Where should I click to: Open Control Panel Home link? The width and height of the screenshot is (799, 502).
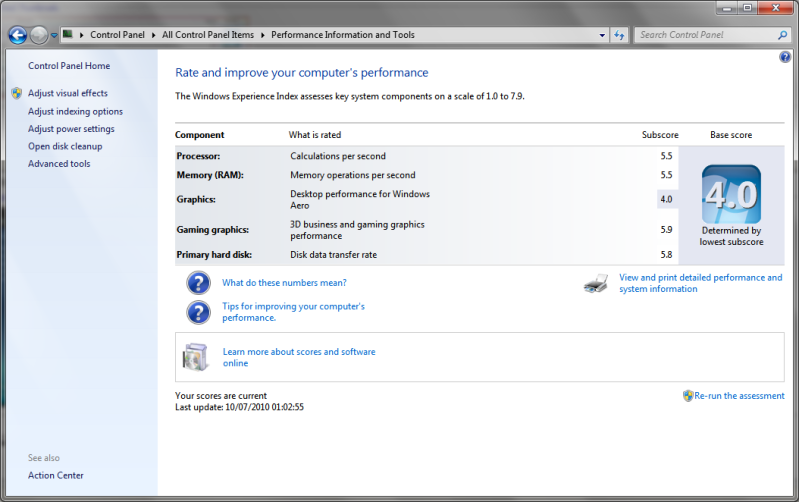69,66
